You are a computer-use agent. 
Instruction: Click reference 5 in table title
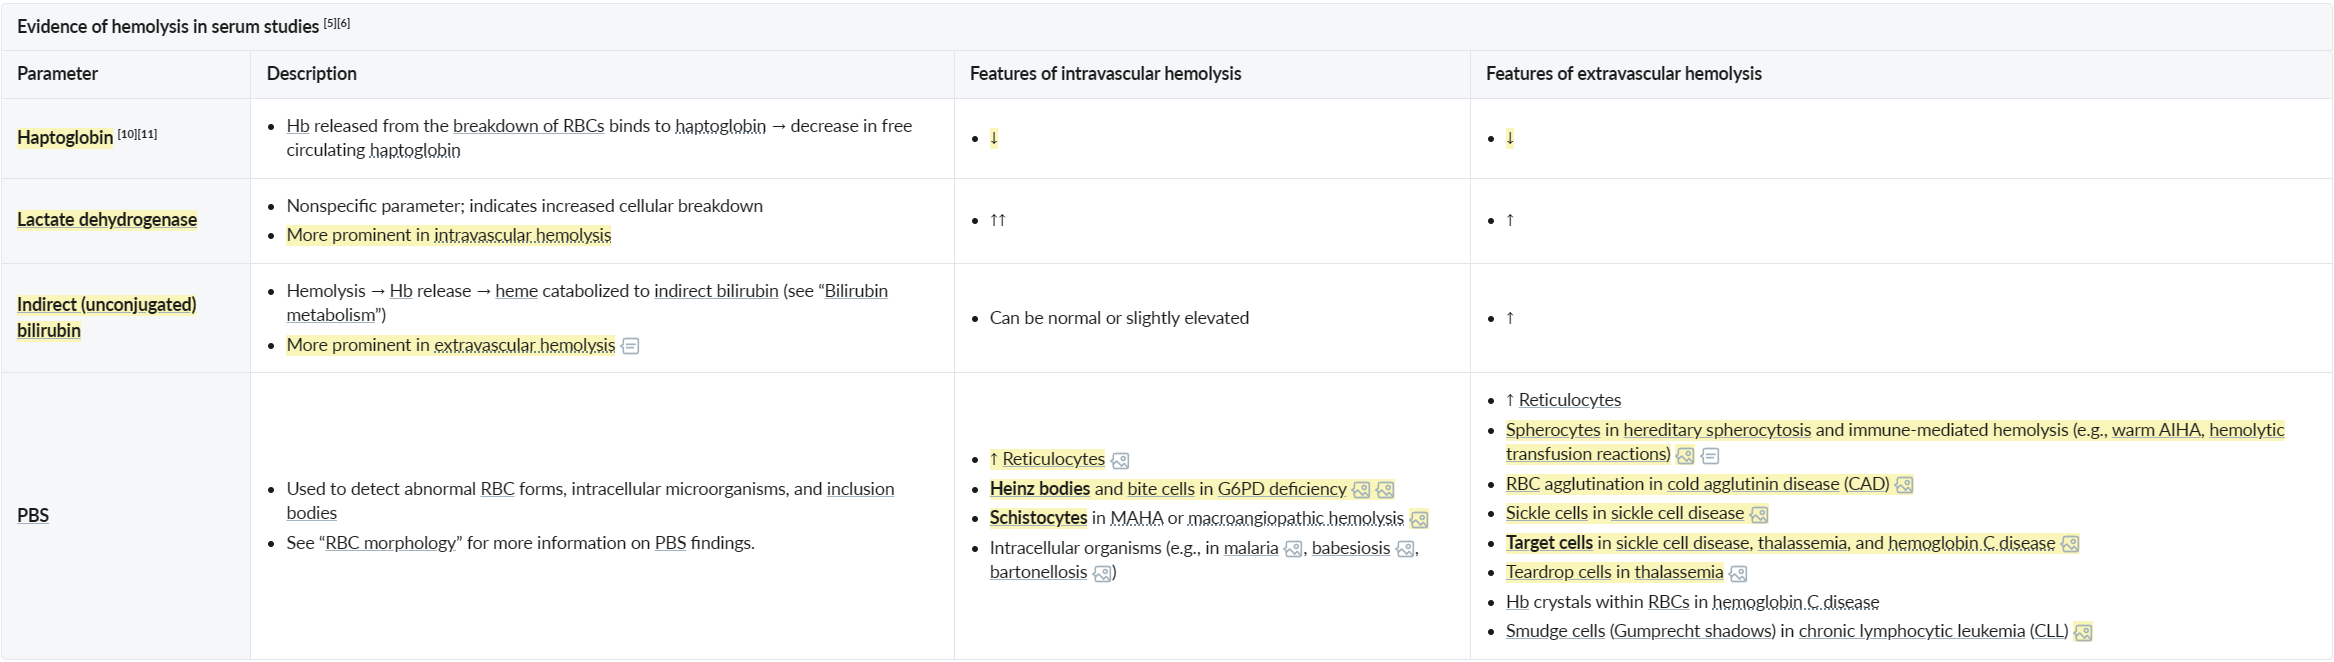point(330,23)
